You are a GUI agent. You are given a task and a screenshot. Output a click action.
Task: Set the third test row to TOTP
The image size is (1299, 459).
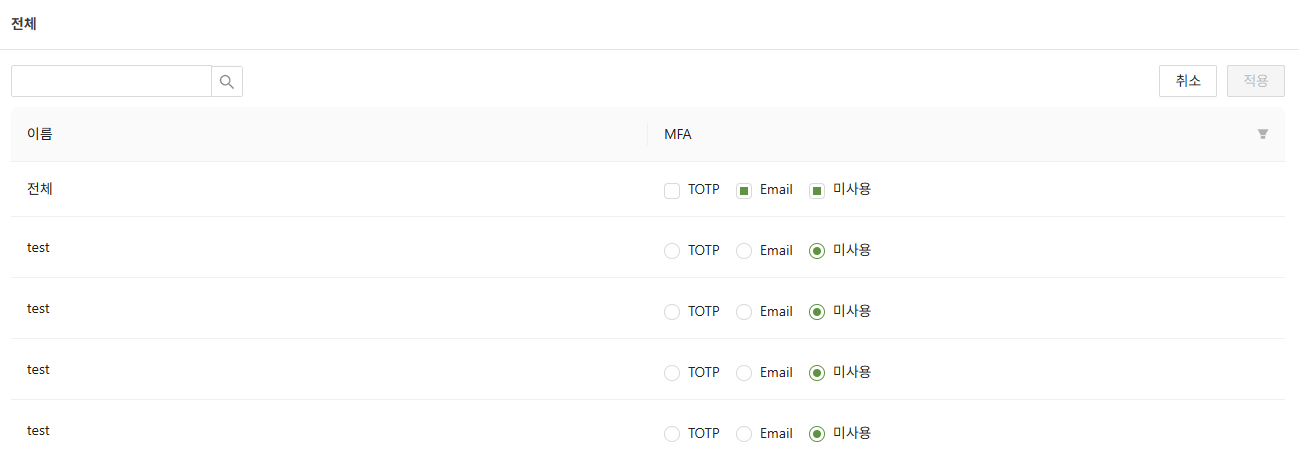(672, 373)
